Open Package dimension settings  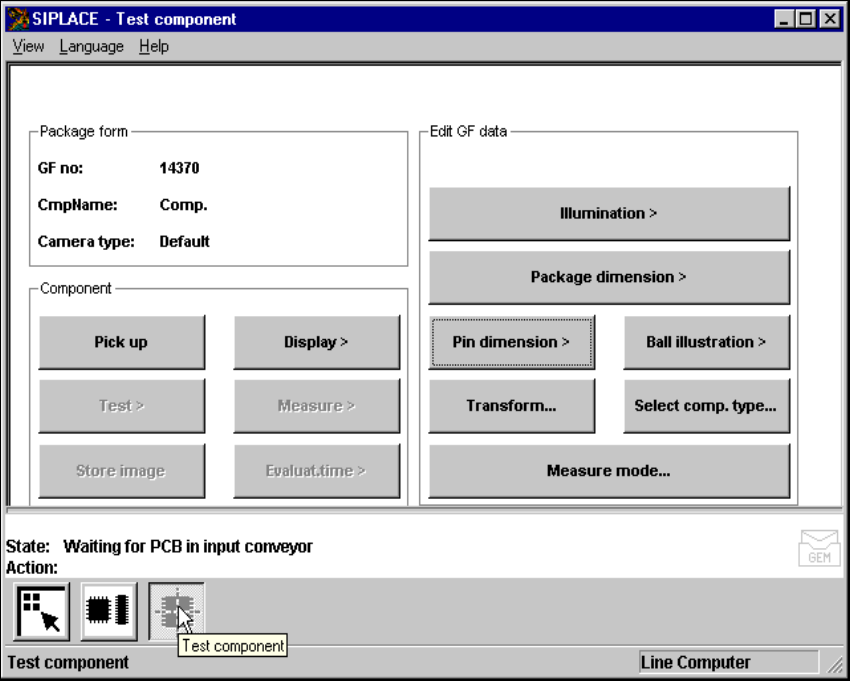tap(609, 277)
